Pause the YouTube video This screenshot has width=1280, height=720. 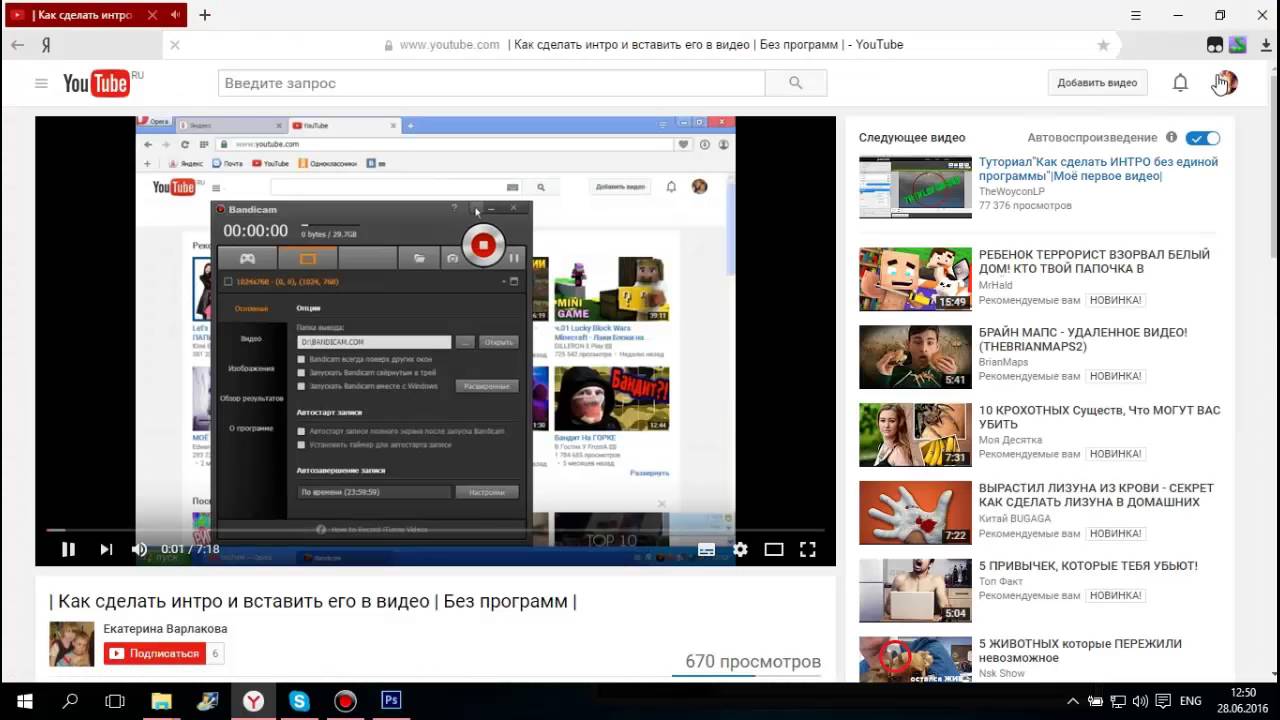68,549
